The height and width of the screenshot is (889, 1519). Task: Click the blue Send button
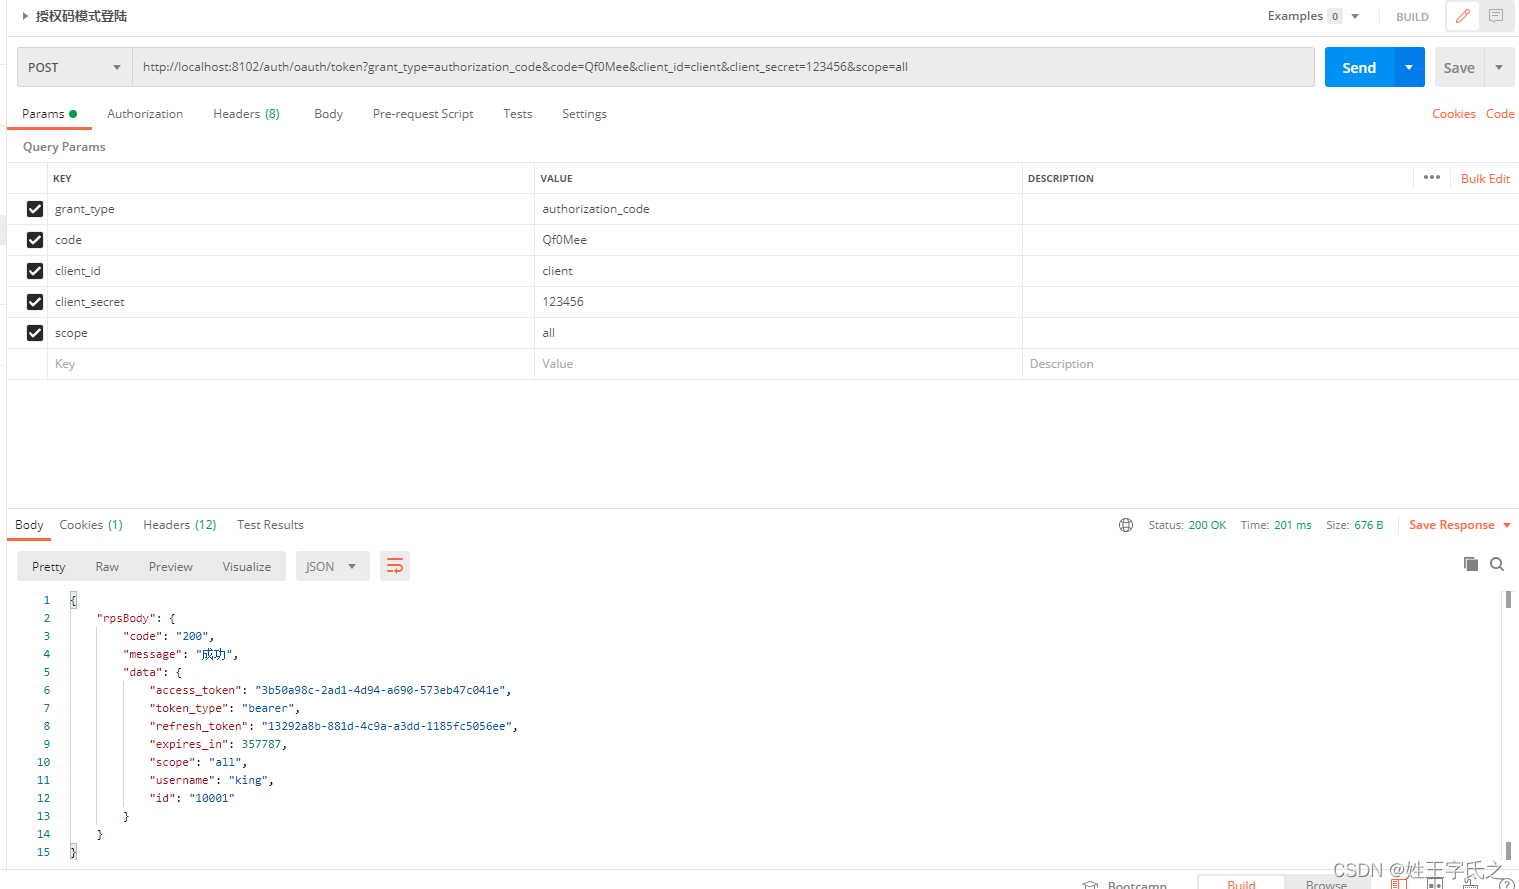coord(1359,67)
